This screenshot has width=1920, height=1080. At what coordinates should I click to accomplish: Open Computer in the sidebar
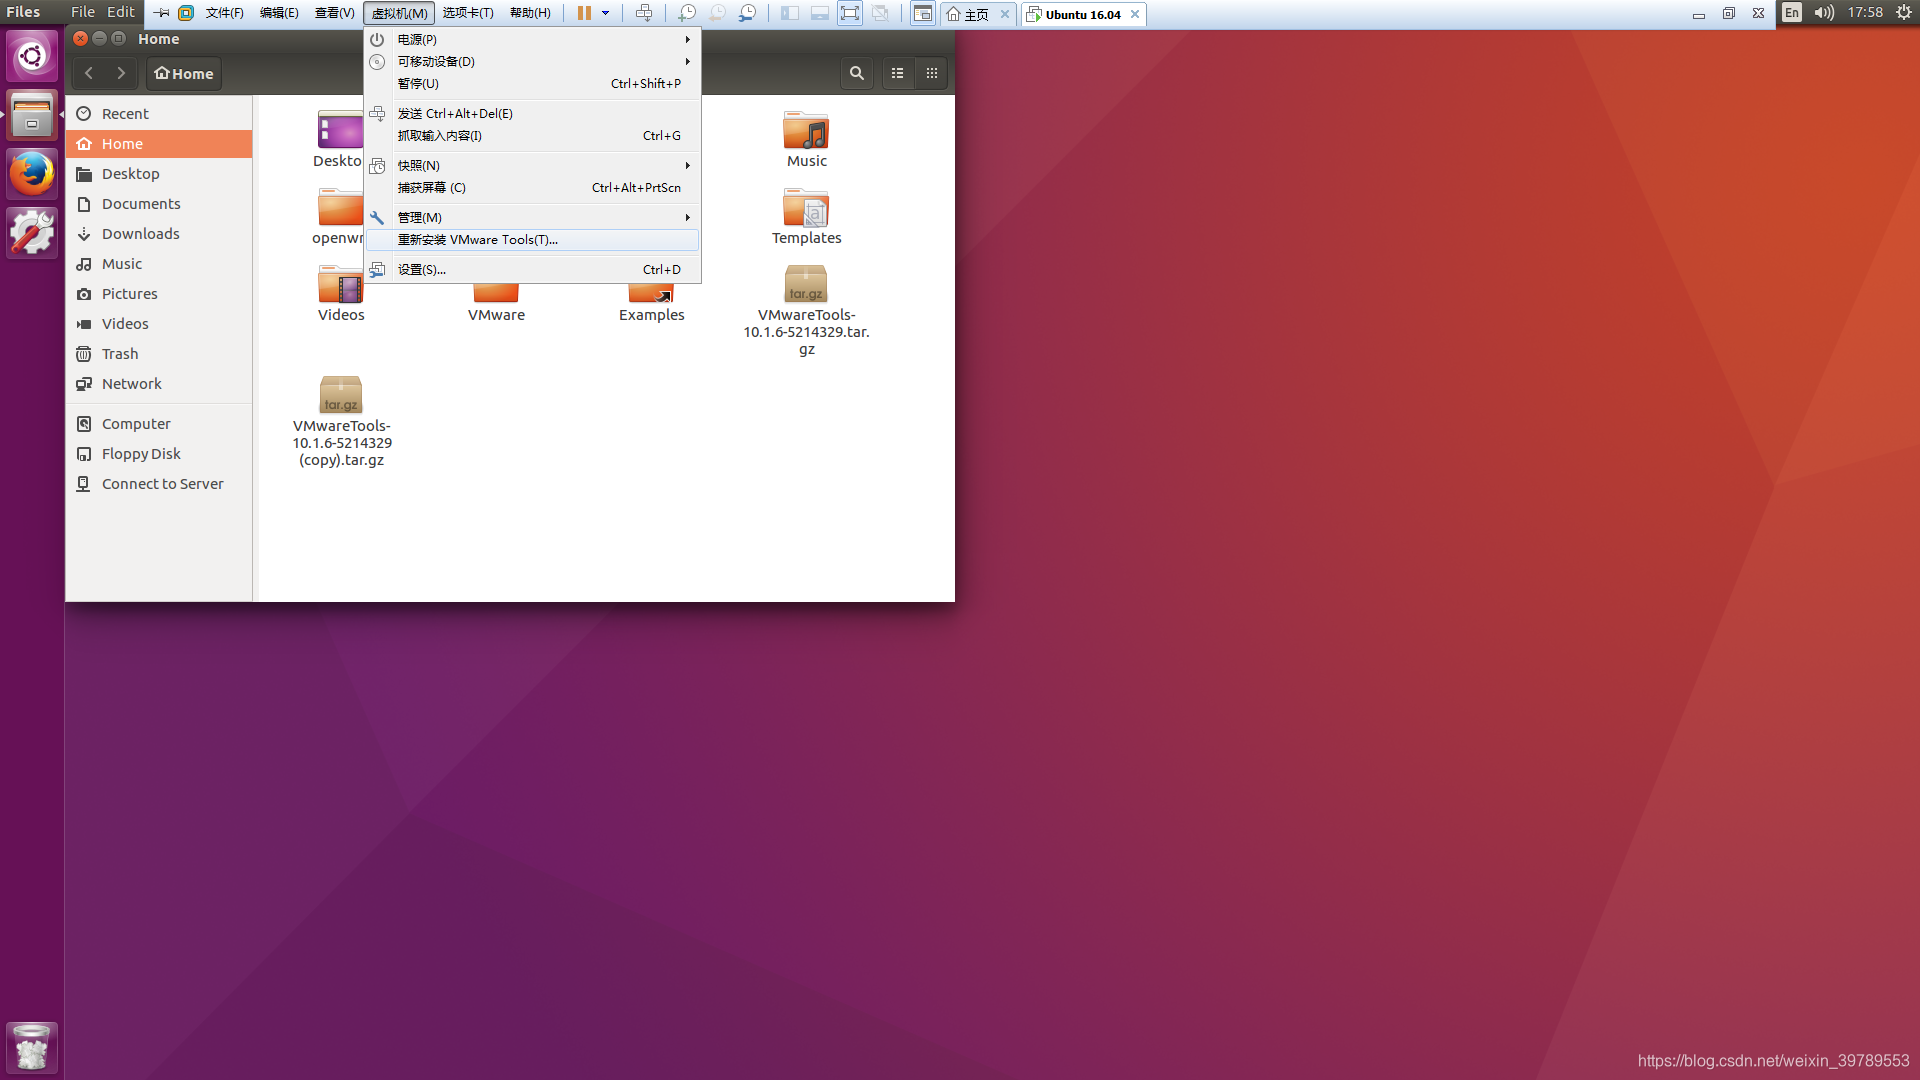[159, 424]
